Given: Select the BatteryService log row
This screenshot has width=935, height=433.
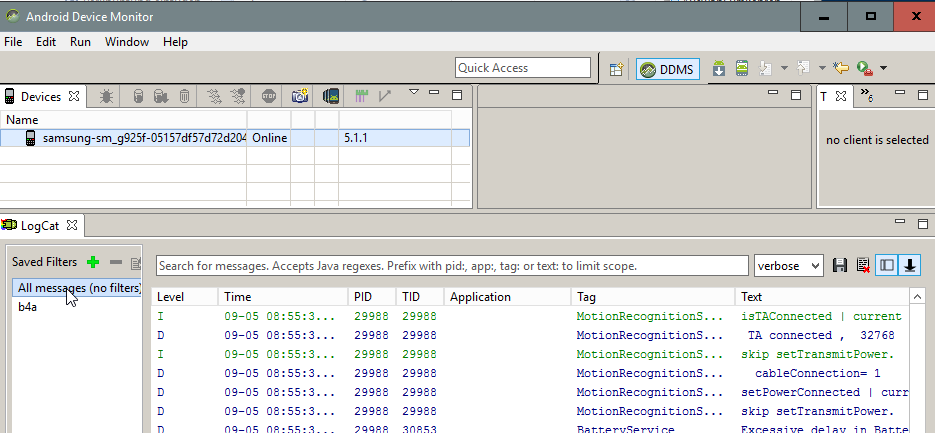Looking at the screenshot, I should (x=532, y=429).
